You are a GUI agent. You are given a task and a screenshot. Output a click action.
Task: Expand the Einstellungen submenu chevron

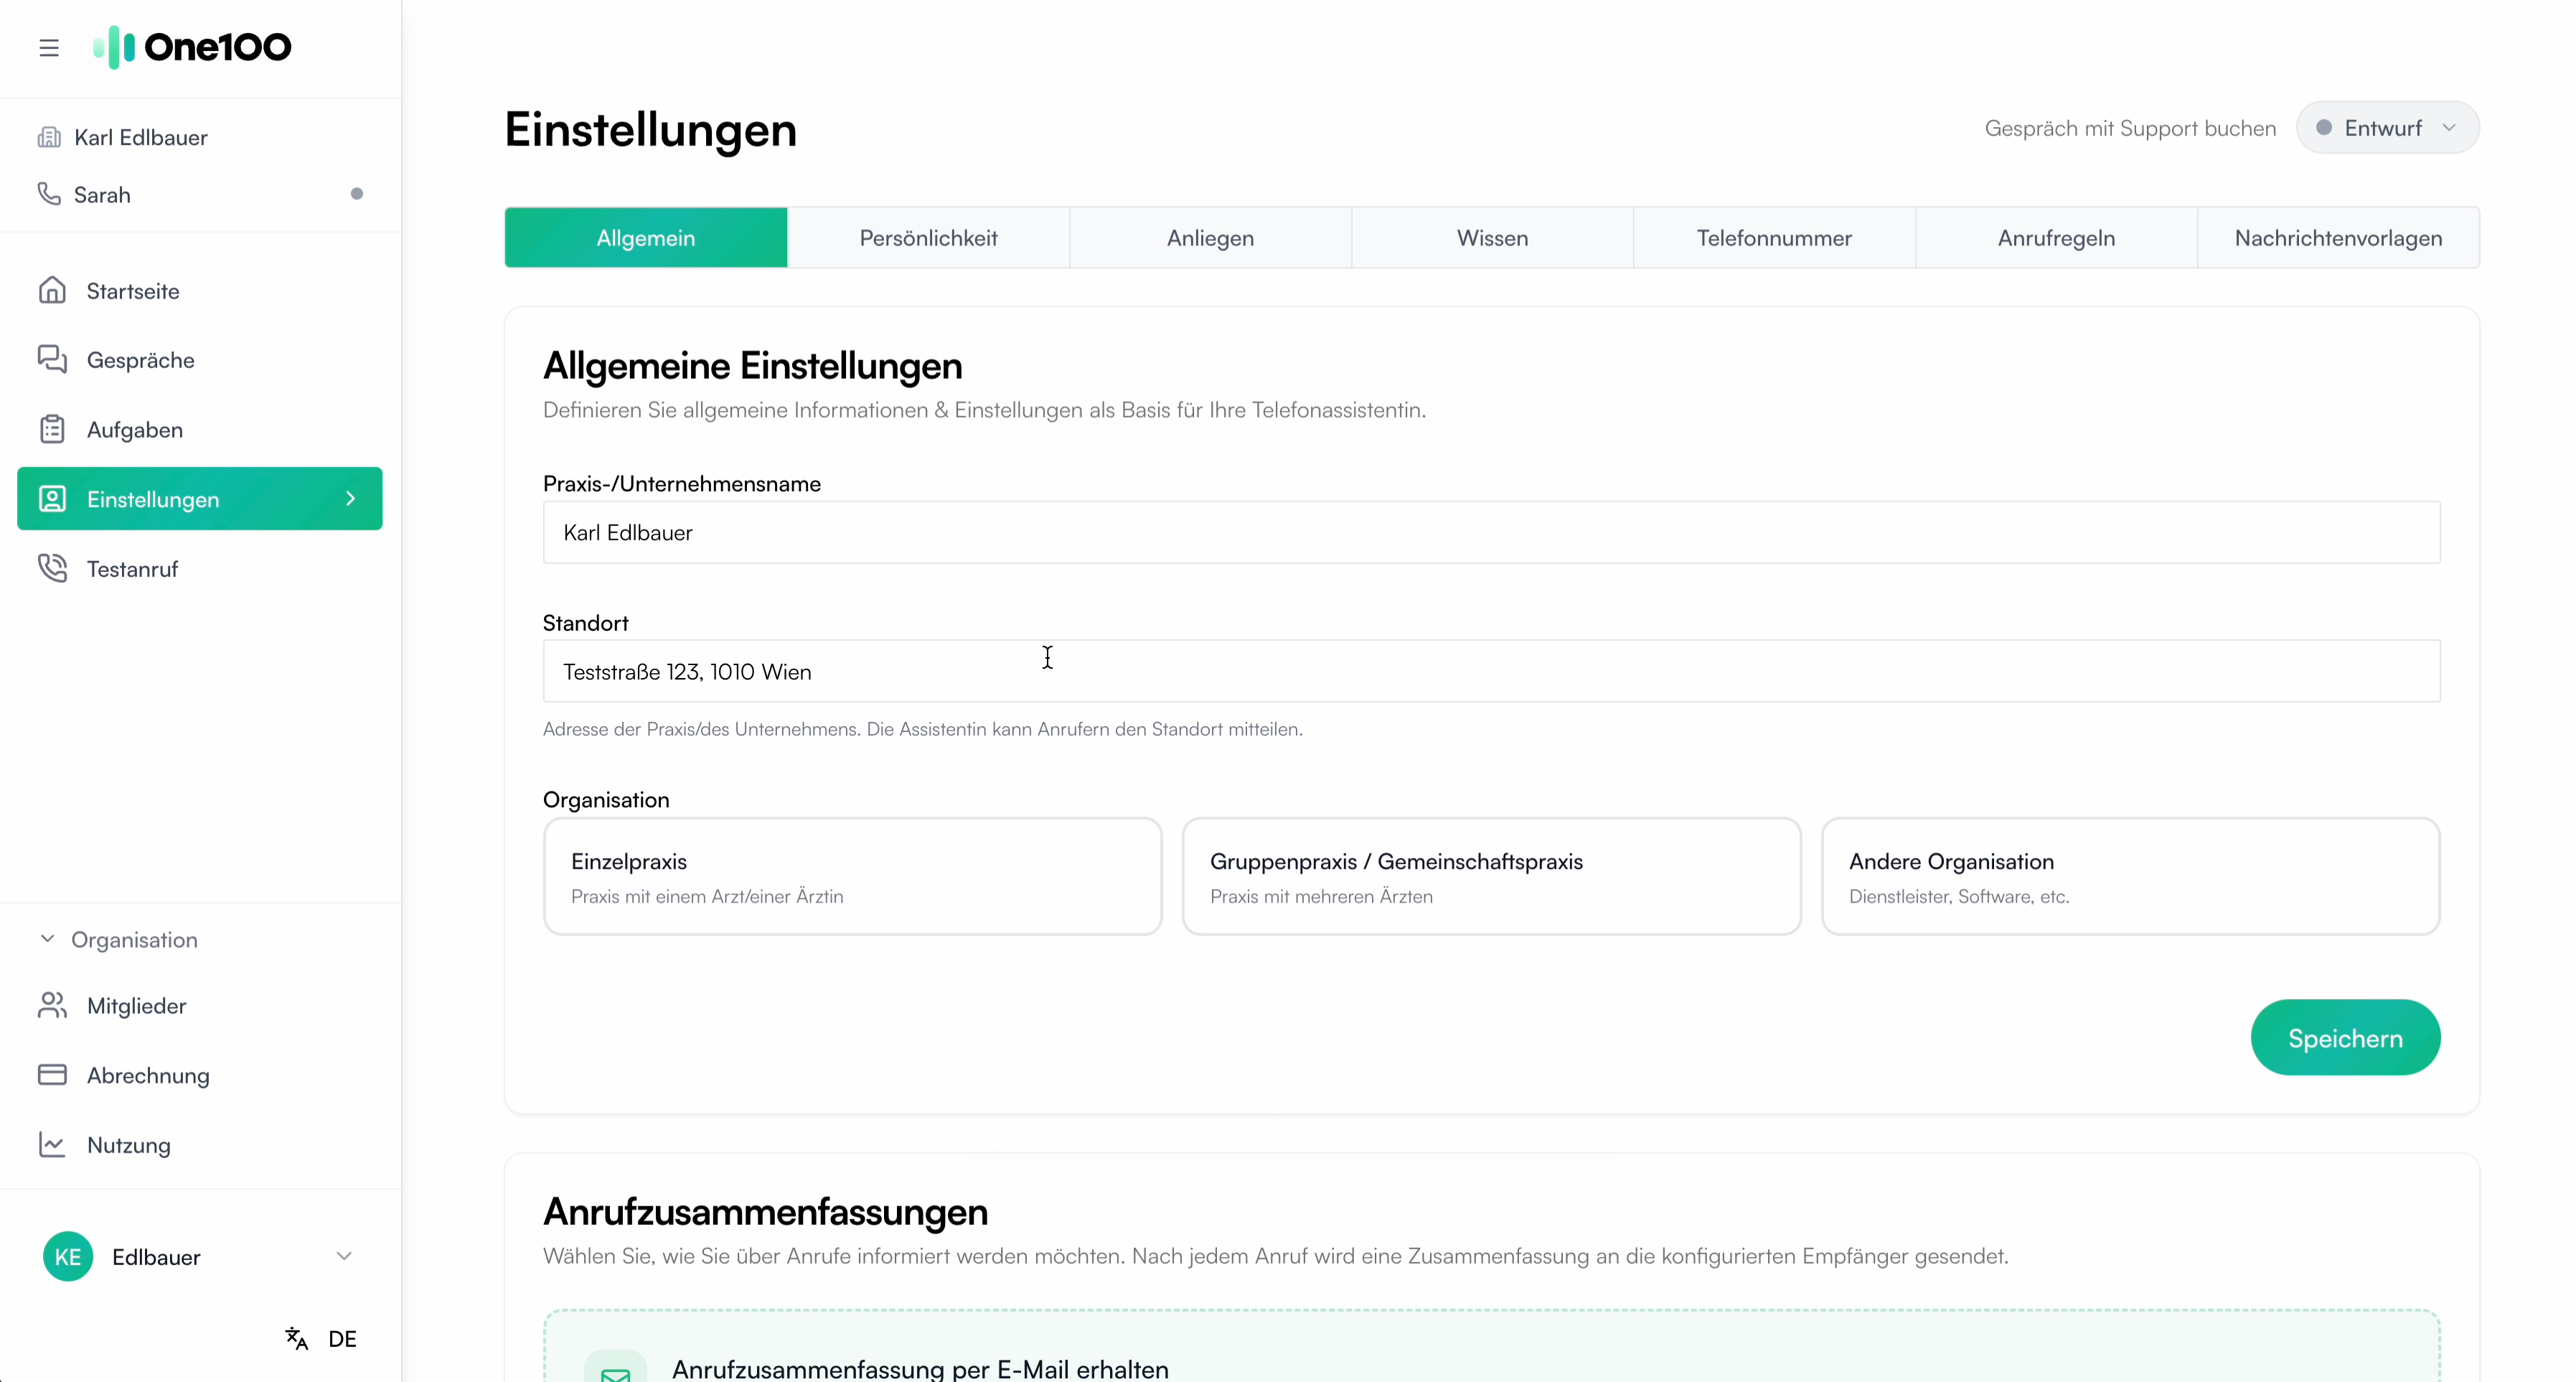350,498
